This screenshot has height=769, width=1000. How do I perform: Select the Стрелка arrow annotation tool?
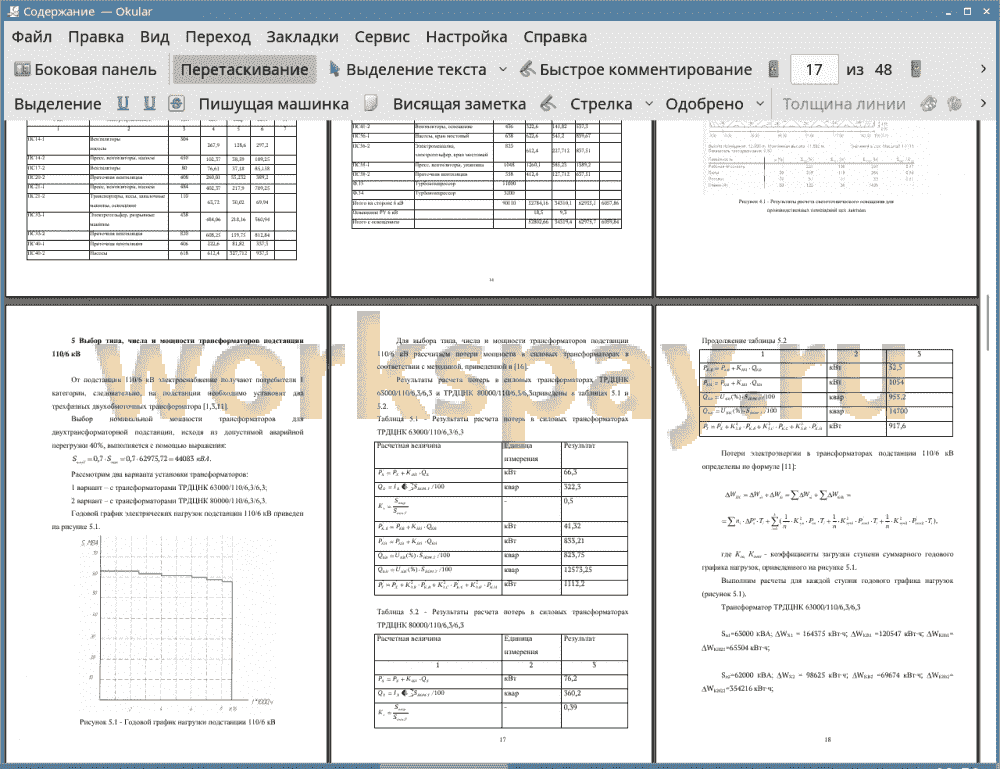tap(601, 104)
